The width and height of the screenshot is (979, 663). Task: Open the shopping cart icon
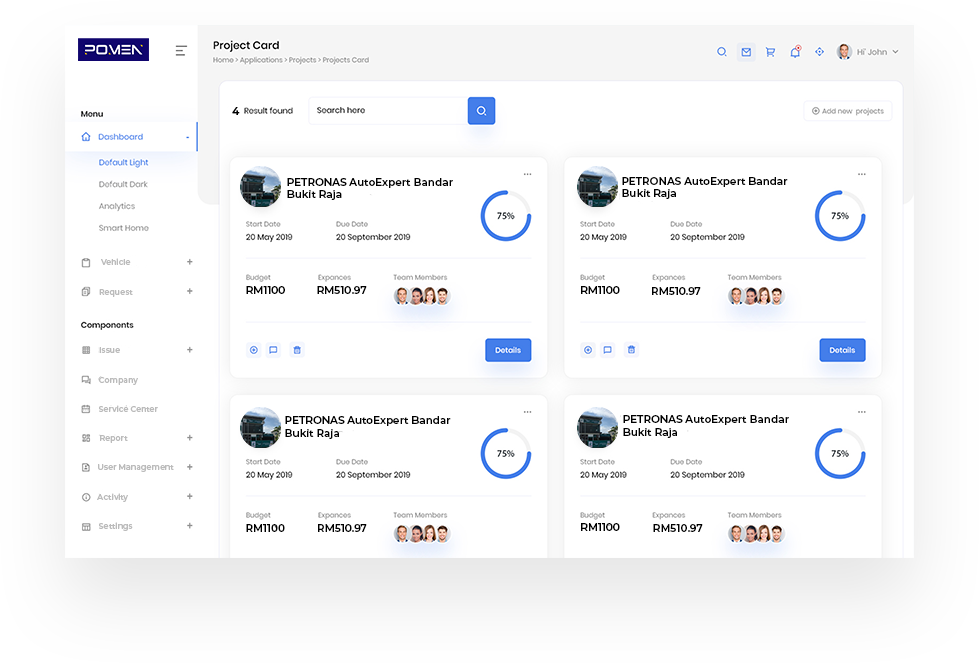point(770,52)
